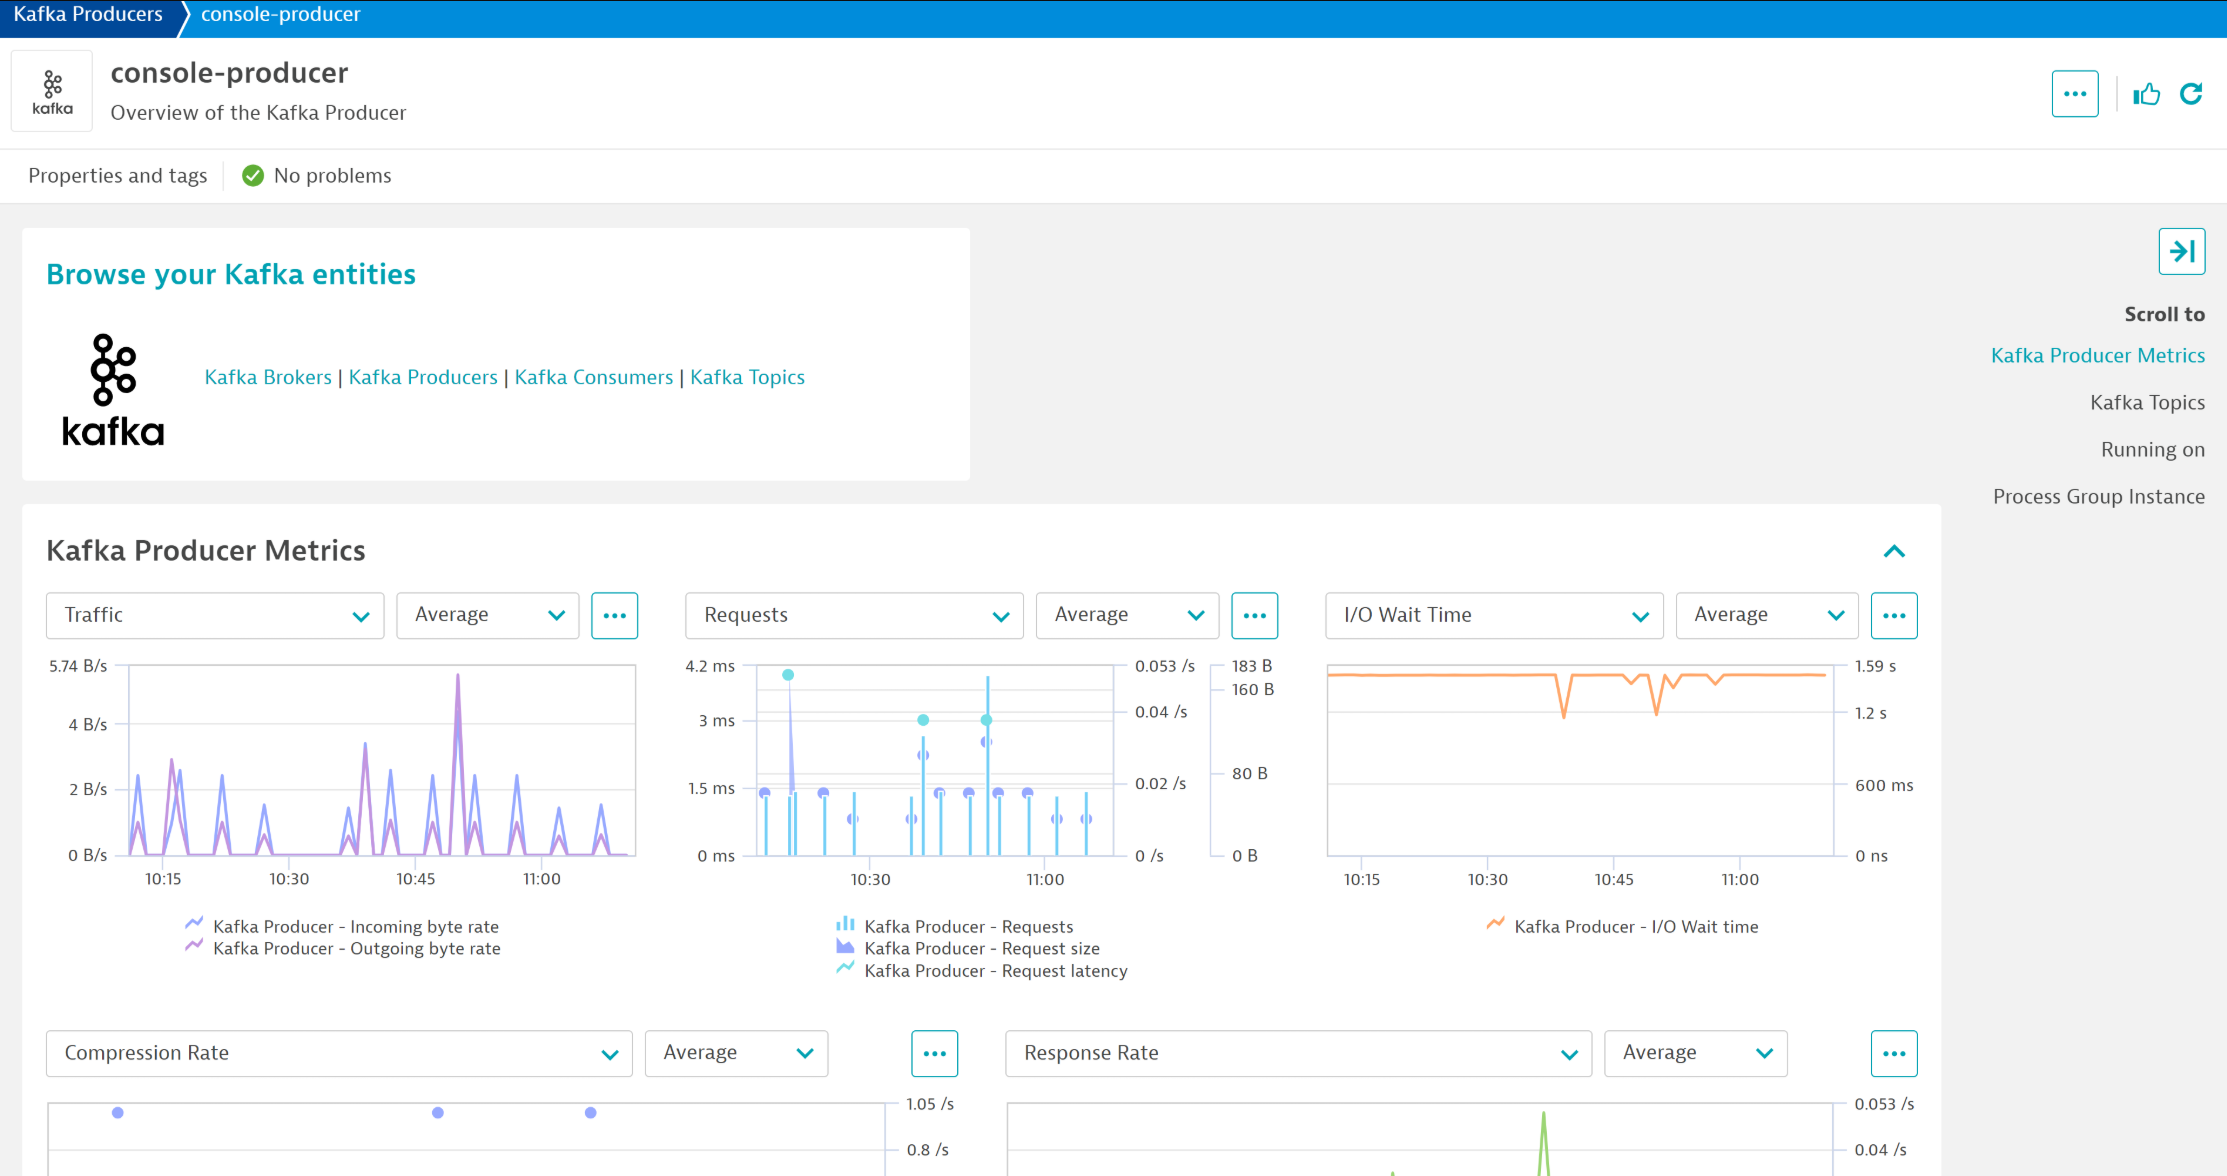Open Compression Rate chart ellipsis menu
The image size is (2227, 1176).
coord(934,1054)
